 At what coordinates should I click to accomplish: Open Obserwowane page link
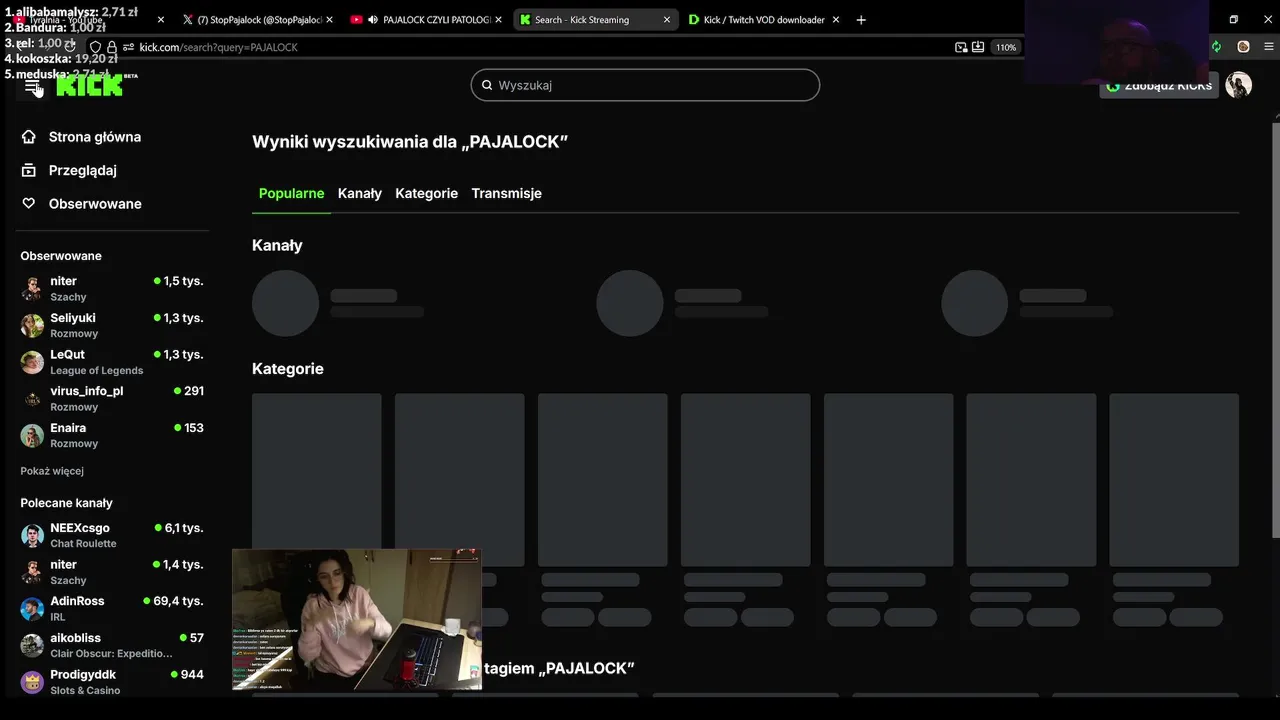[95, 203]
